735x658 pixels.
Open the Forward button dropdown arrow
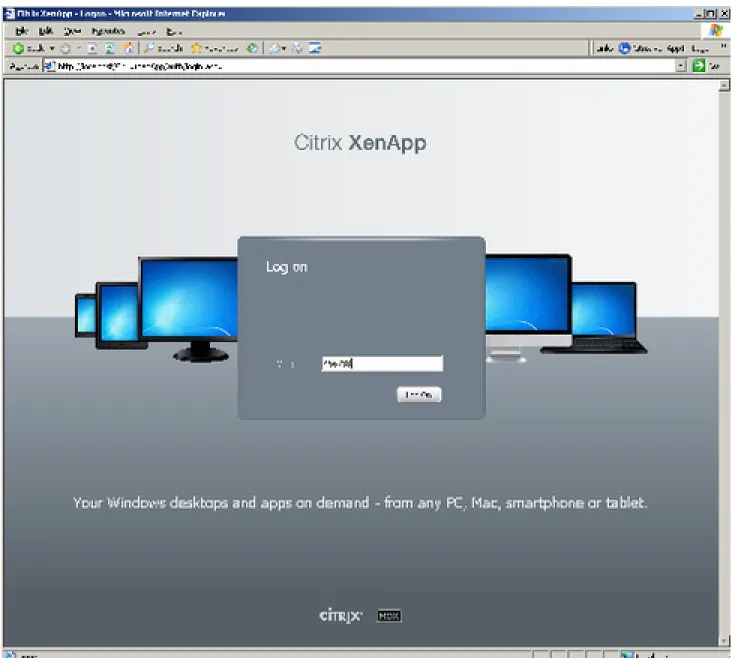click(79, 48)
